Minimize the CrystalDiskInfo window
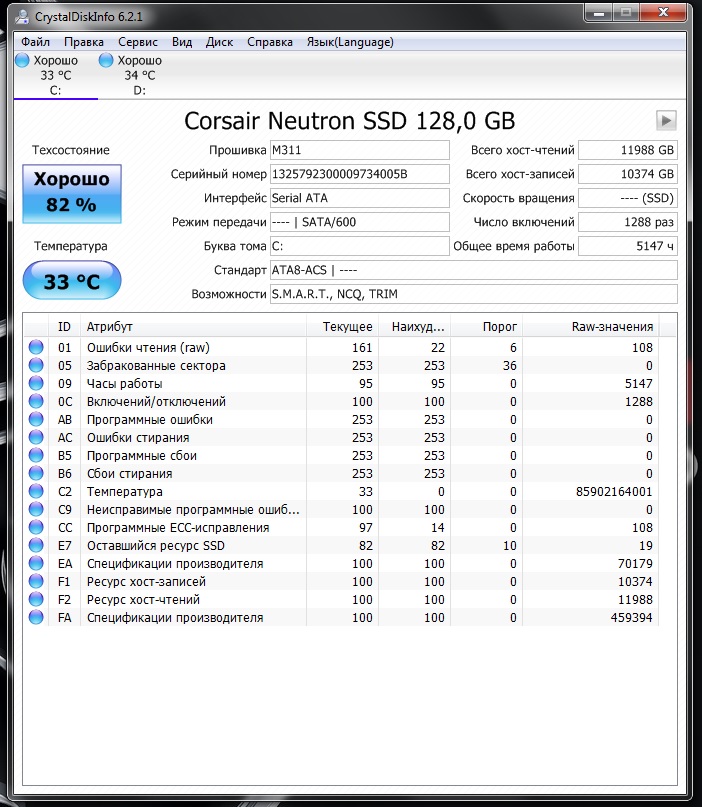Screen dimensions: 702x807 [599, 13]
